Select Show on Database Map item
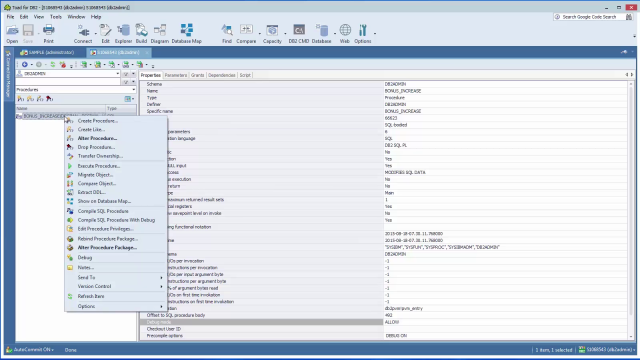The height and width of the screenshot is (360, 640). click(116, 201)
